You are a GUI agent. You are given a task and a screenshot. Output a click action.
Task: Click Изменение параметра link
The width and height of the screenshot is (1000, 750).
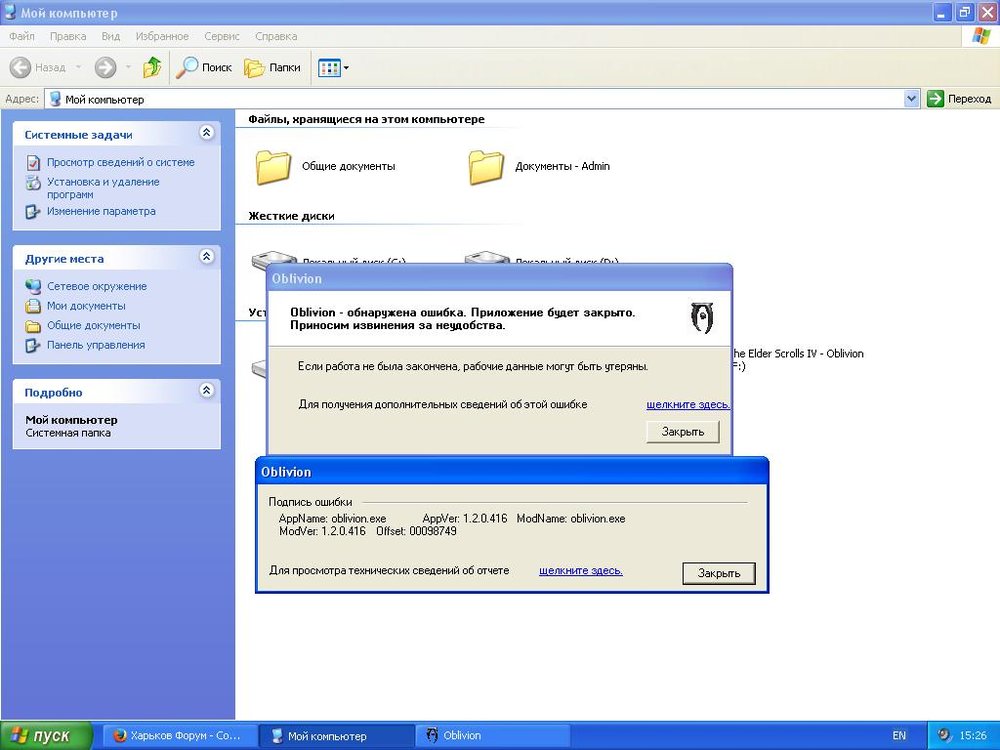click(x=101, y=211)
